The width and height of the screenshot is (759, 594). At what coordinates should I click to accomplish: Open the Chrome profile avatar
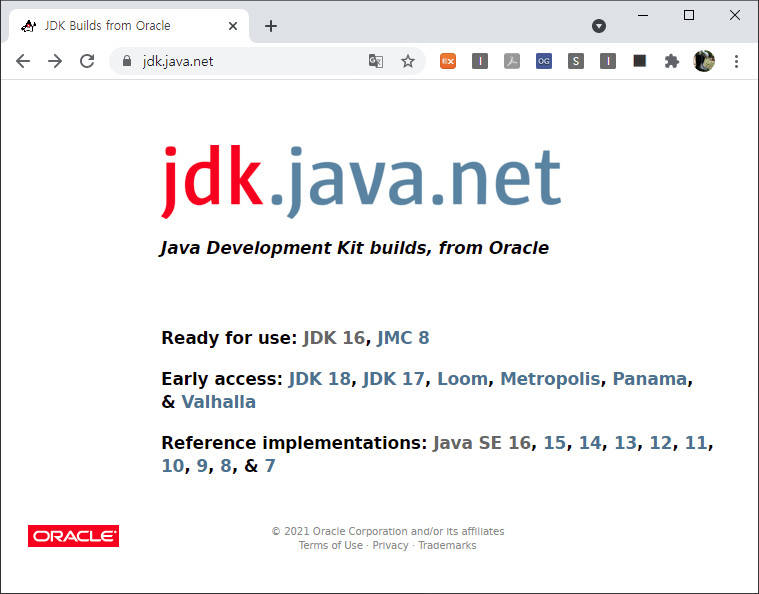704,61
